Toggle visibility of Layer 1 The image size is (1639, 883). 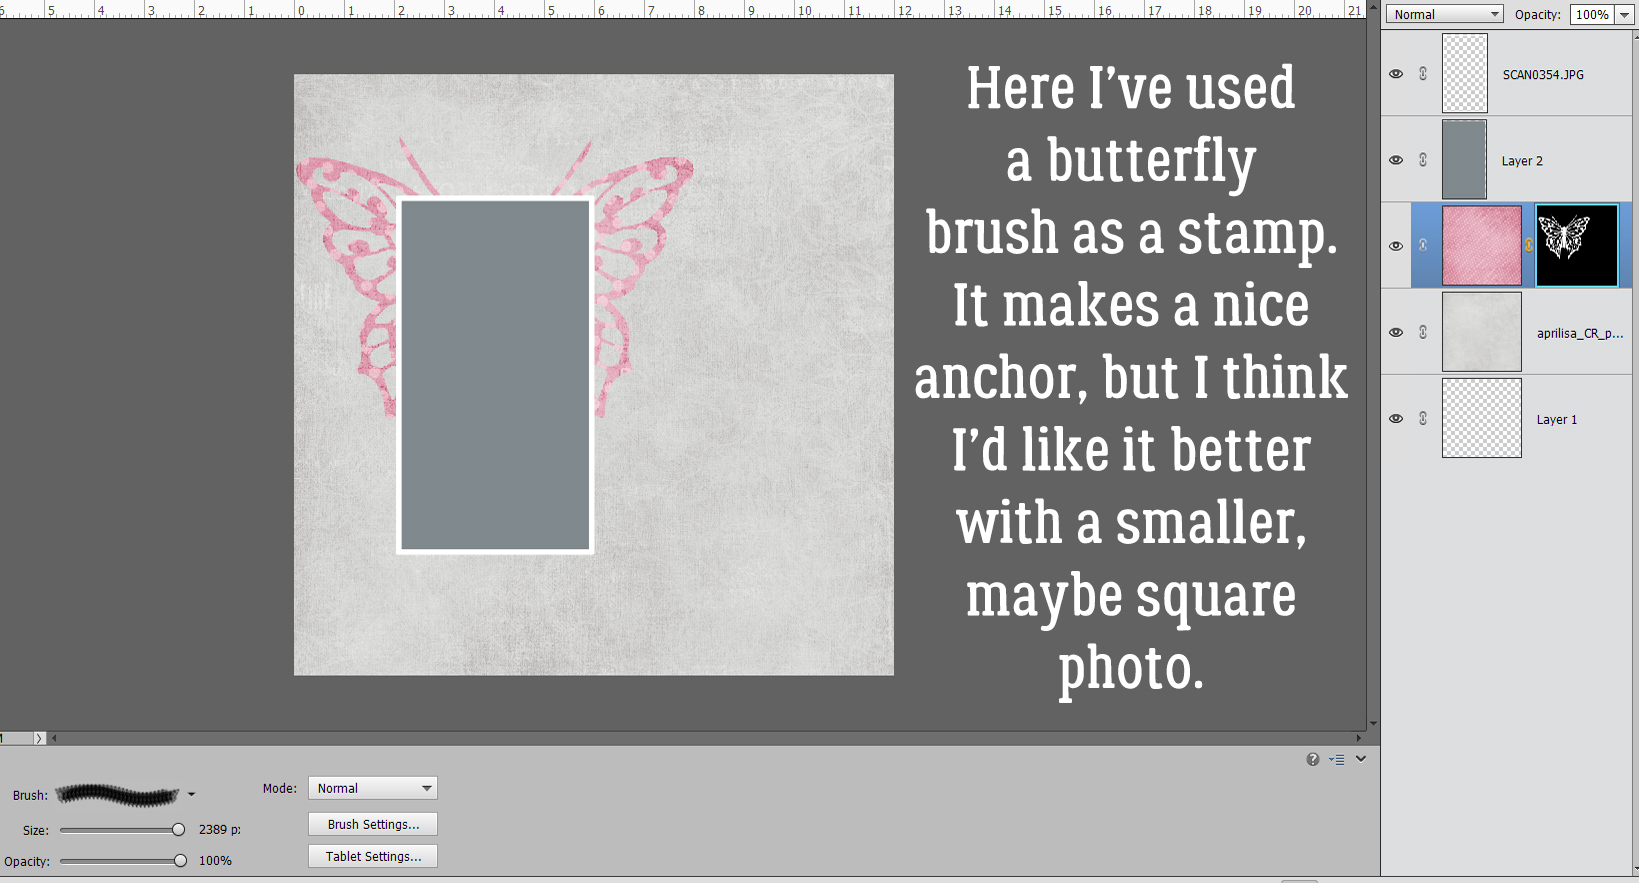tap(1396, 418)
